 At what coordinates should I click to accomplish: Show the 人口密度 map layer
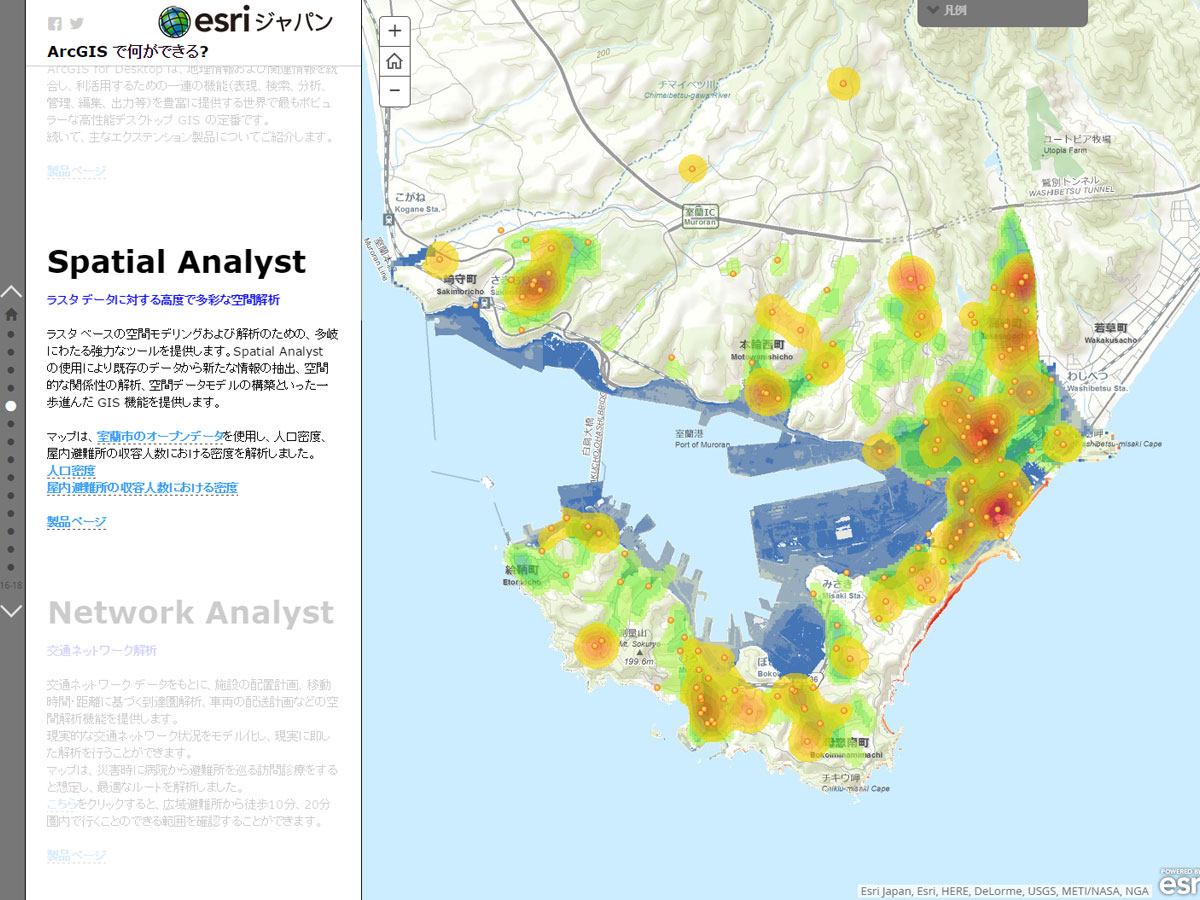71,471
